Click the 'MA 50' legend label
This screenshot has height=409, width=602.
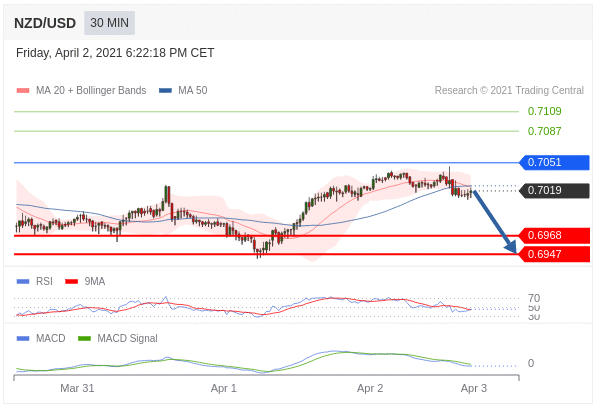[x=193, y=90]
